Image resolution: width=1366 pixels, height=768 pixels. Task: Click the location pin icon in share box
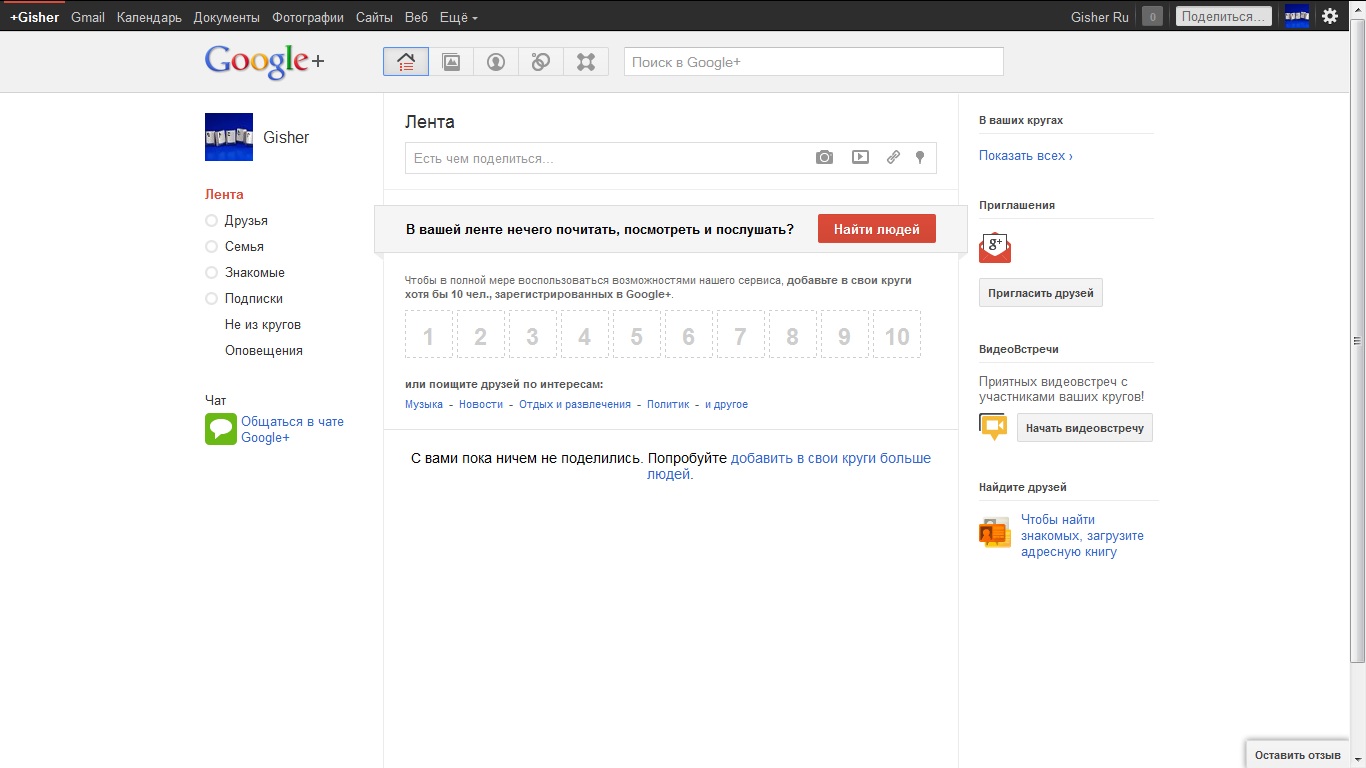tap(920, 158)
